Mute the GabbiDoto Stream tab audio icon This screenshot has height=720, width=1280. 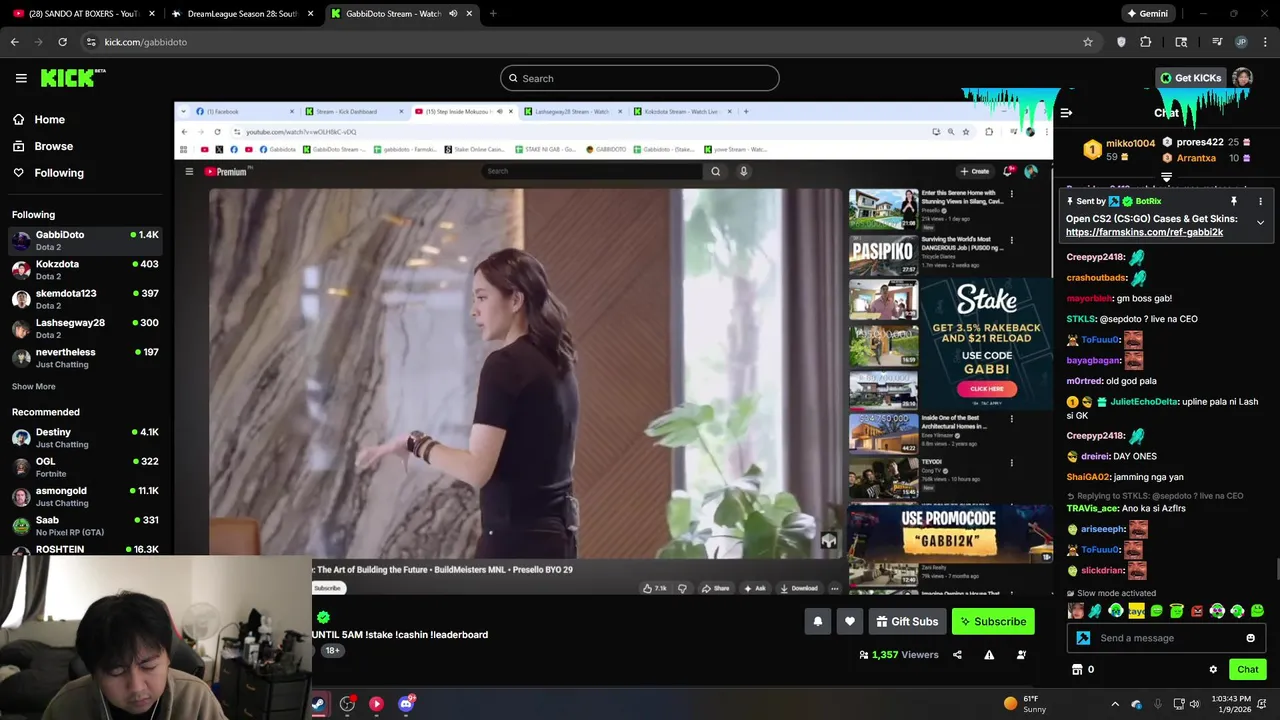pyautogui.click(x=453, y=13)
